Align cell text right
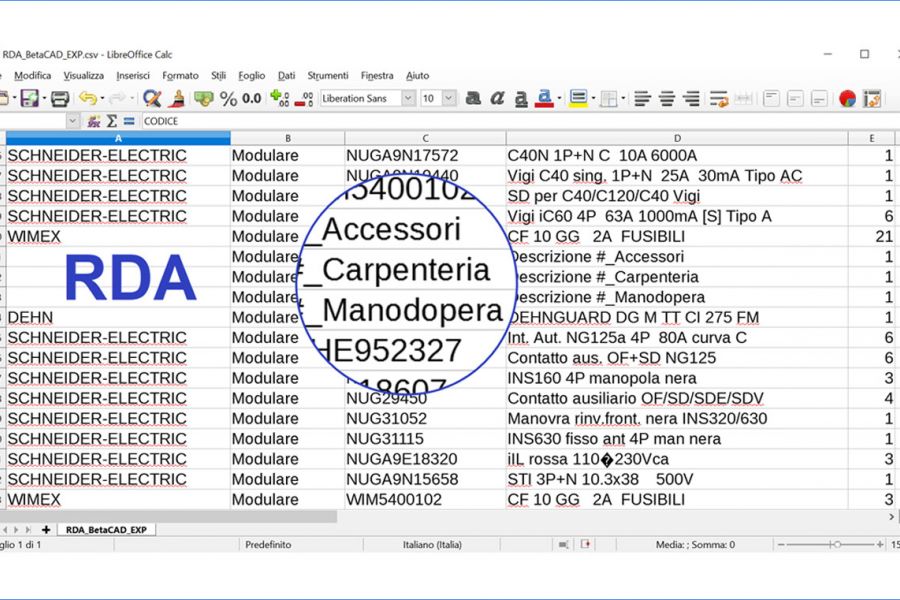900x600 pixels. 692,99
